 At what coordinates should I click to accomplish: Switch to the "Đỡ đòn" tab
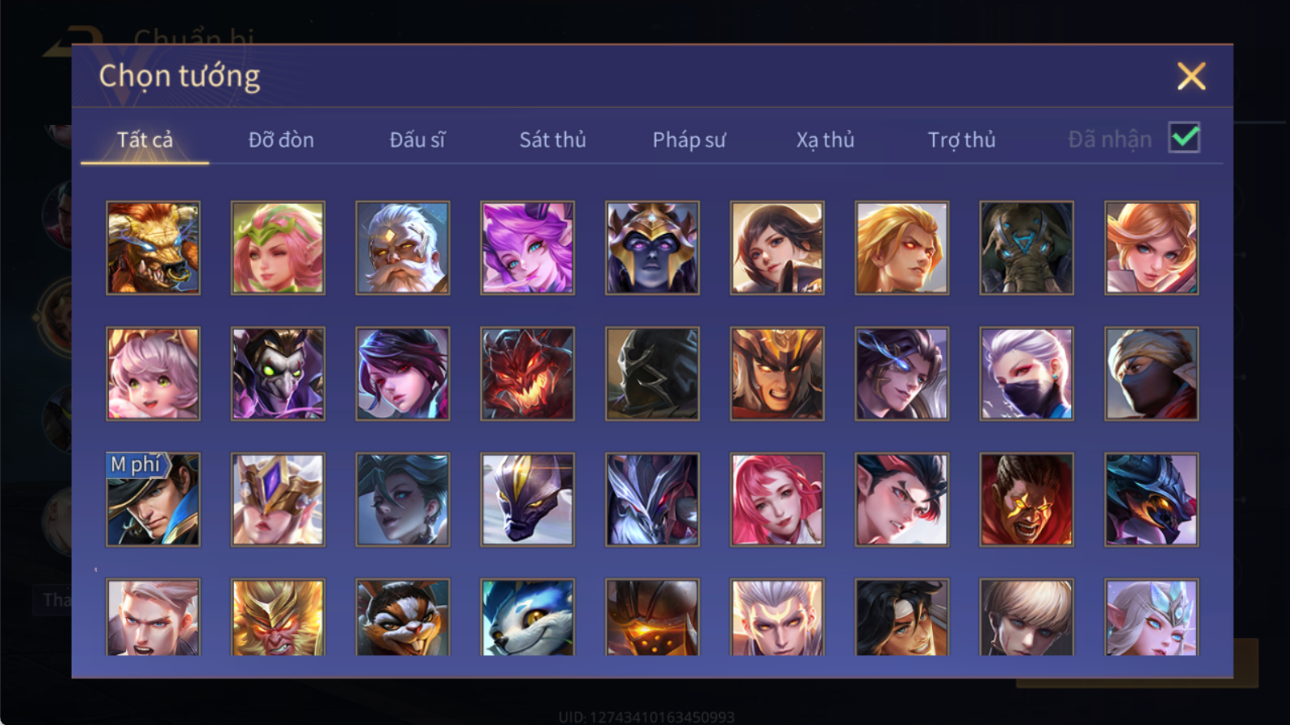tap(281, 140)
